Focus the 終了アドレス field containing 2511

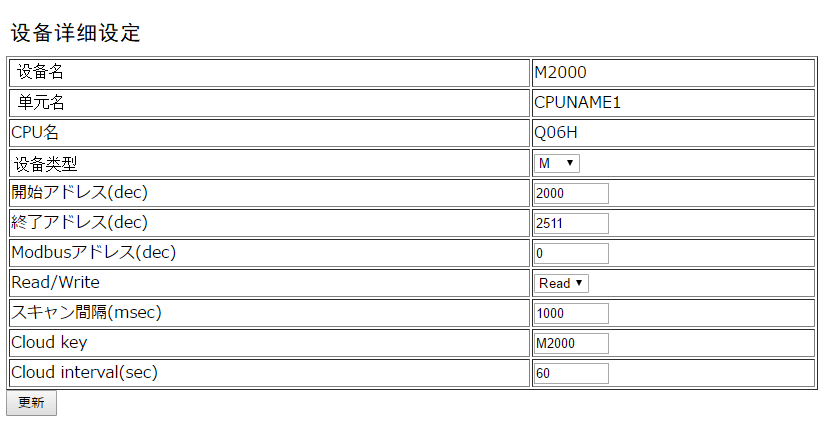pyautogui.click(x=571, y=223)
